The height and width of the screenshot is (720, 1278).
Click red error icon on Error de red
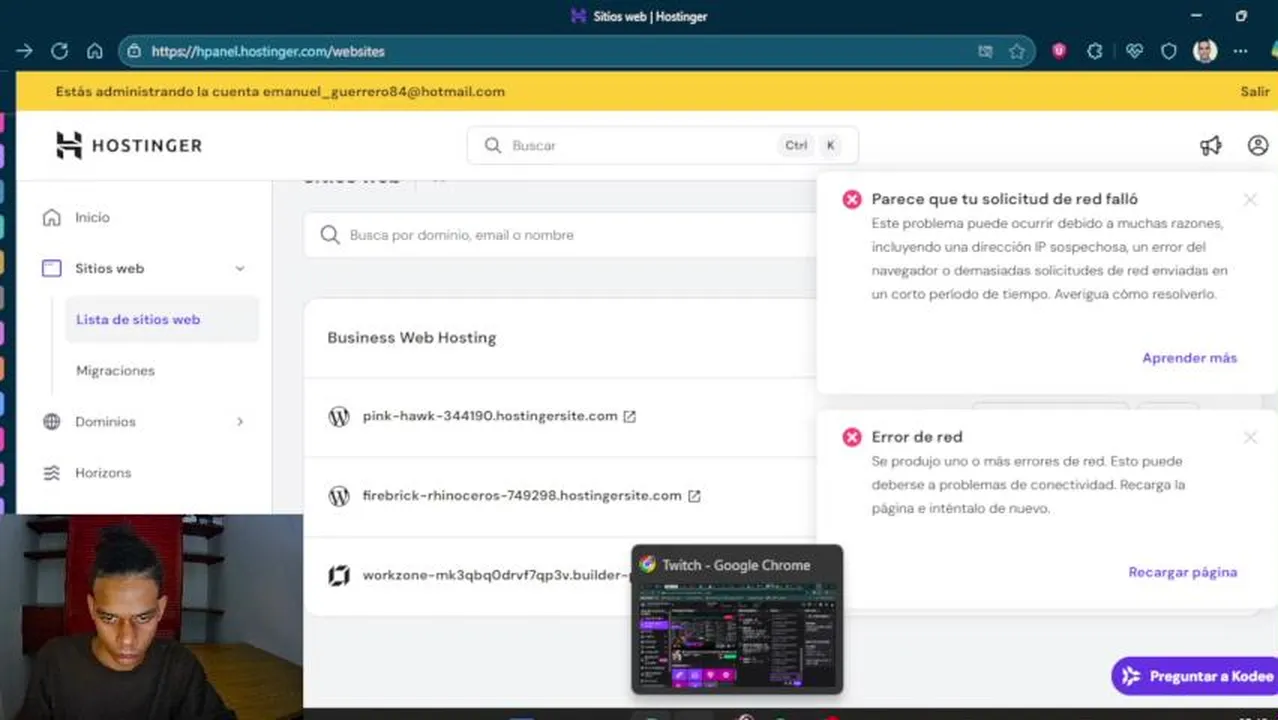pos(852,437)
